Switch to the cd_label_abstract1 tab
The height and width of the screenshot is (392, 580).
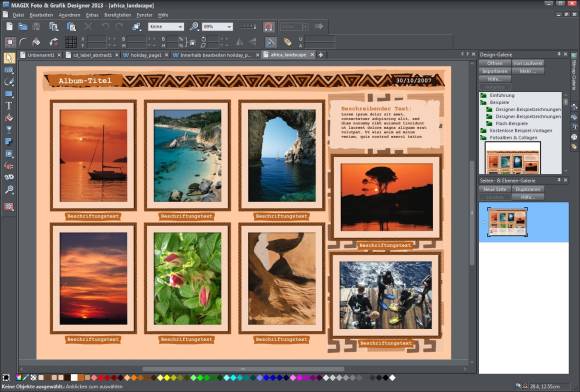tap(92, 55)
